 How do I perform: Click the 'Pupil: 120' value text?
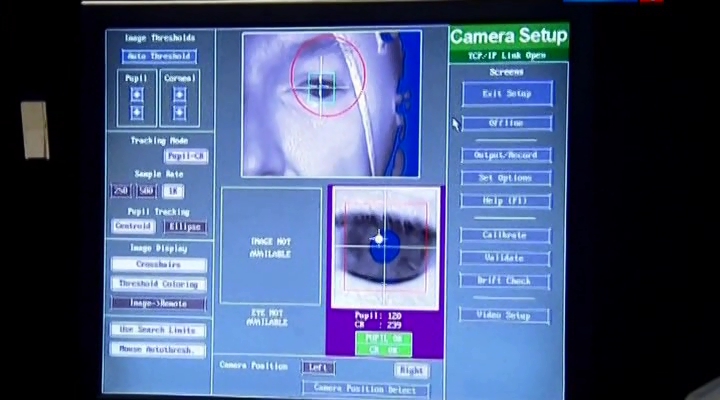coord(378,316)
